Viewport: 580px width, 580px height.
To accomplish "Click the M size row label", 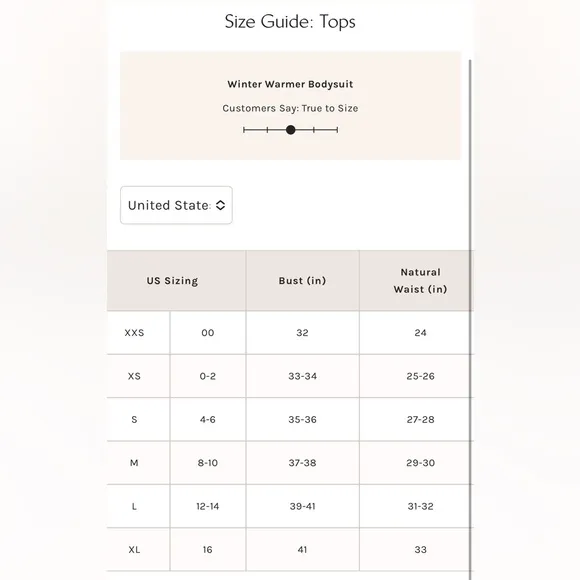I will (134, 463).
